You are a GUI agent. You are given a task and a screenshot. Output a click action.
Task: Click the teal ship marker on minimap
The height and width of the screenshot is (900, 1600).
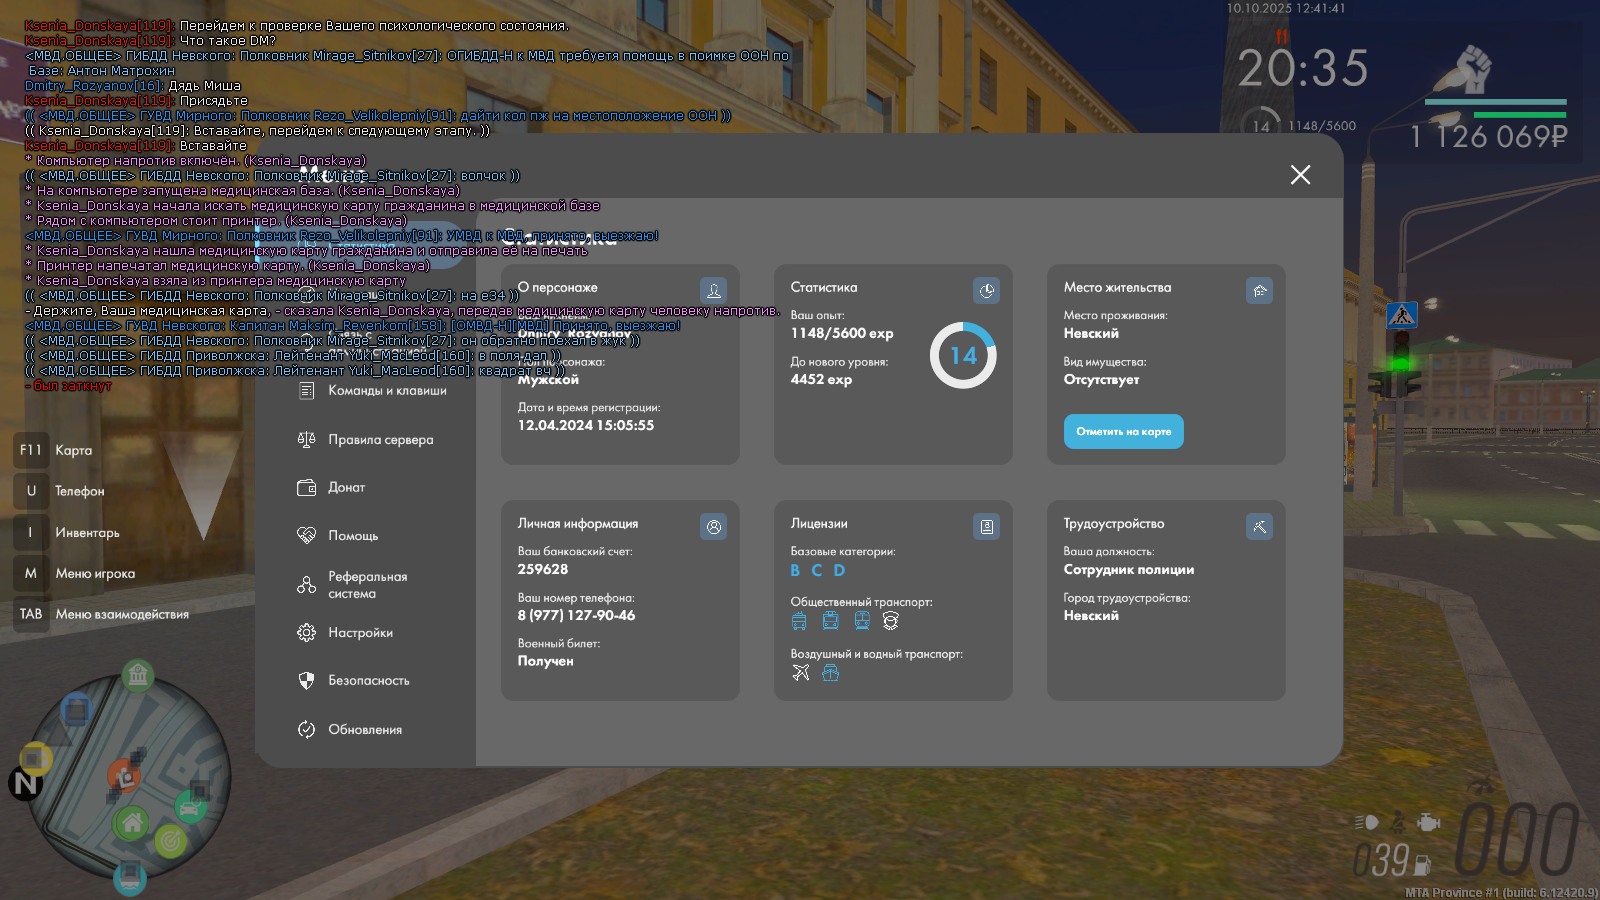pos(129,878)
